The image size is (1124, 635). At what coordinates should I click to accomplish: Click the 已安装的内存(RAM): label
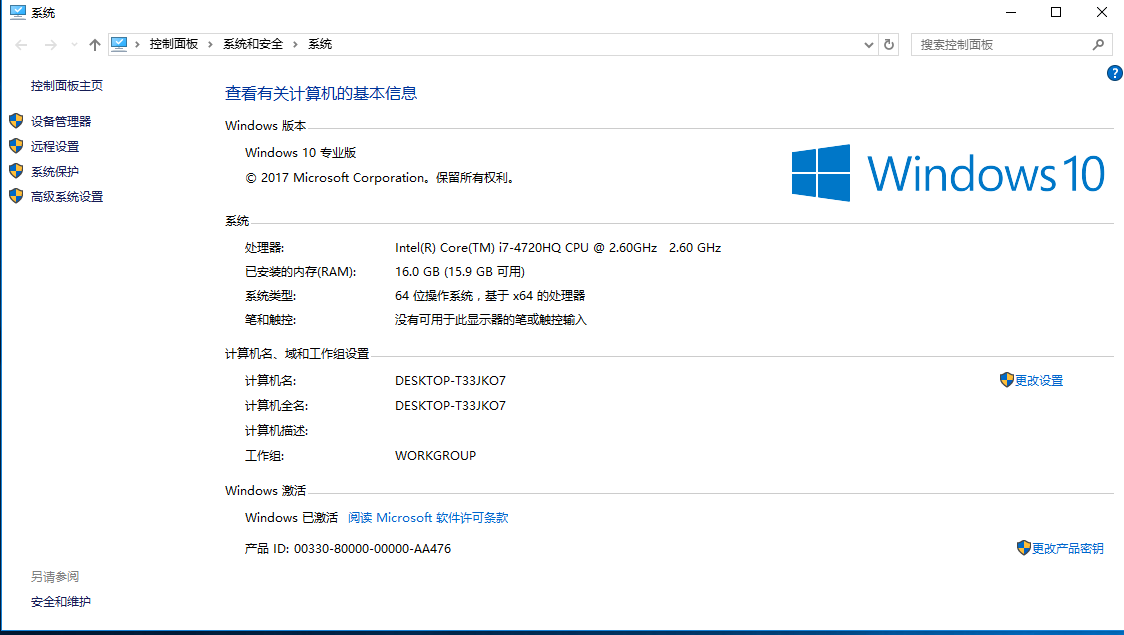[300, 272]
